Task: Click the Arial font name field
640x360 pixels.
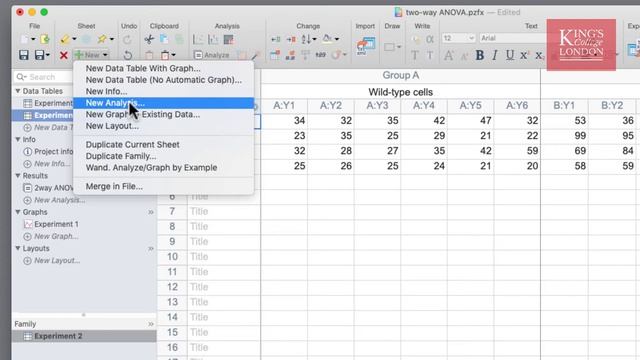Action: pyautogui.click(x=513, y=38)
